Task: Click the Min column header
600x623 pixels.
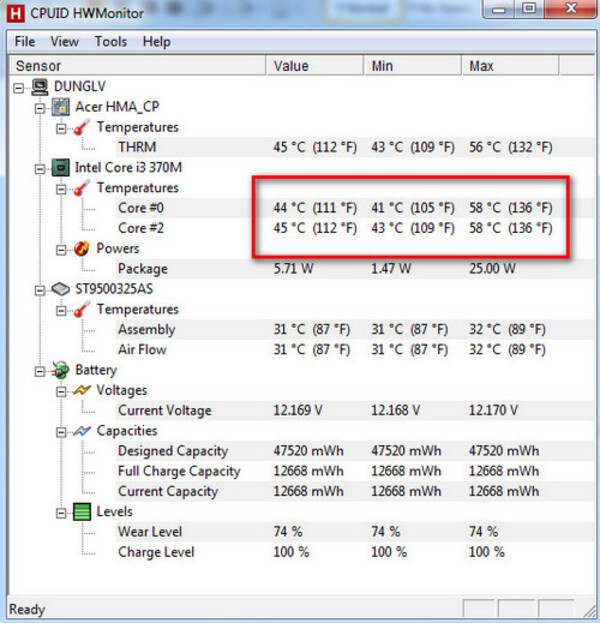Action: [x=412, y=66]
